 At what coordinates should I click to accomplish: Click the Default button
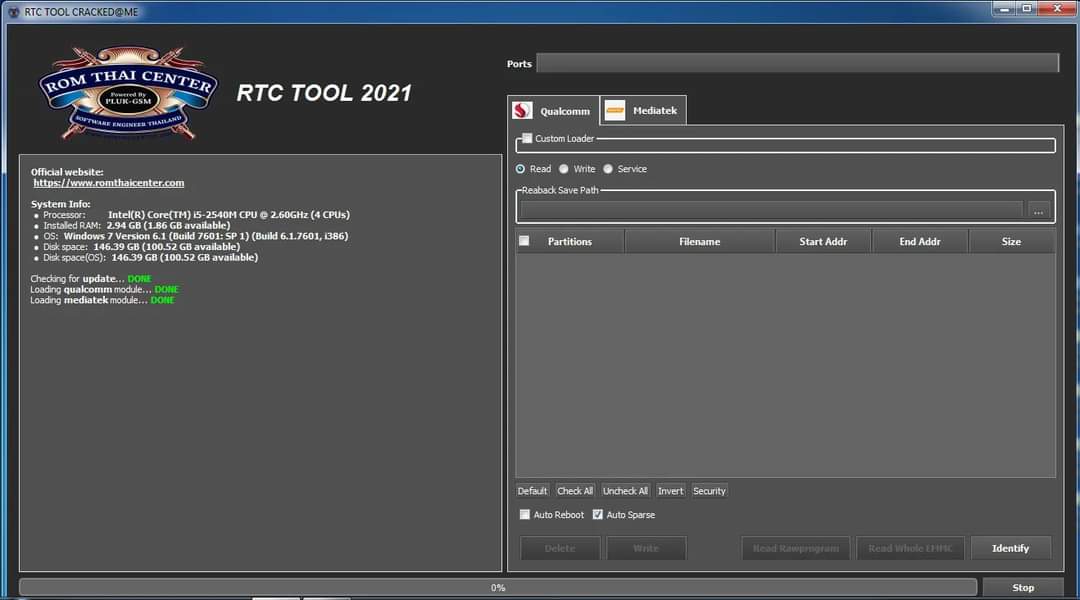pos(532,491)
